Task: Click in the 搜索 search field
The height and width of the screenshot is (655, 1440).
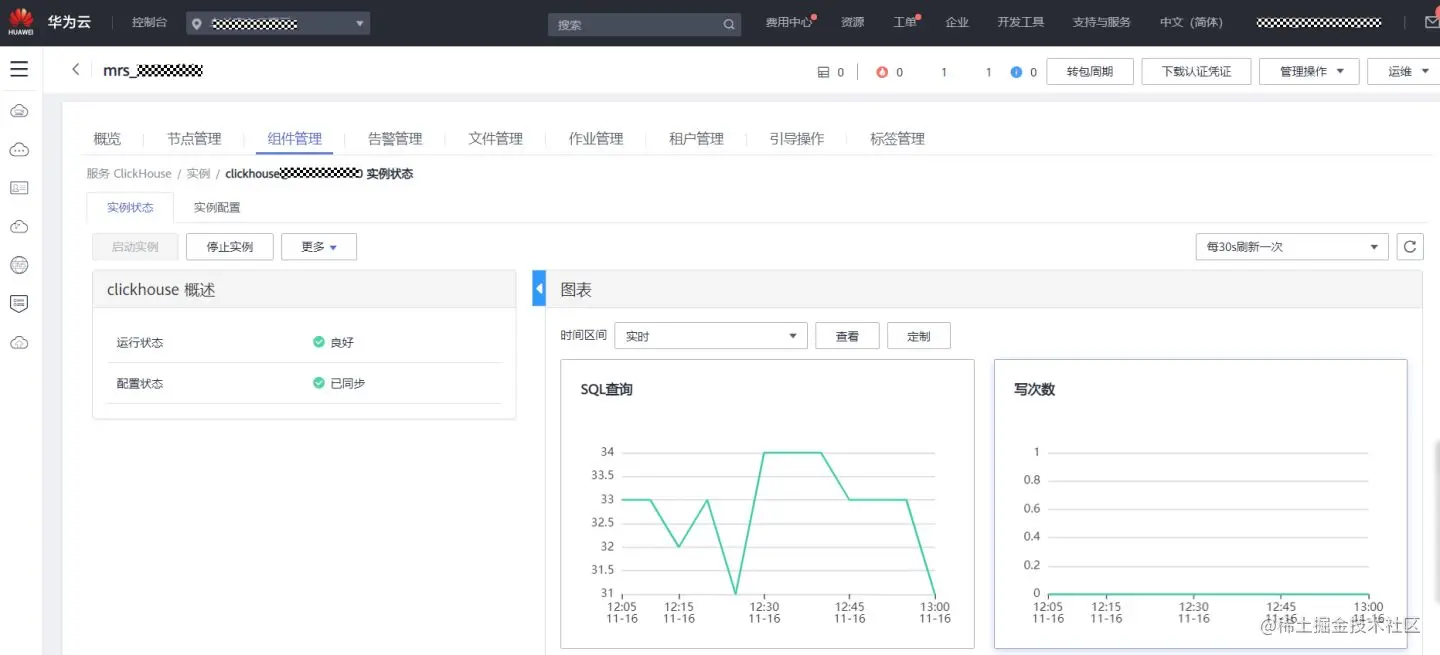Action: [x=644, y=24]
